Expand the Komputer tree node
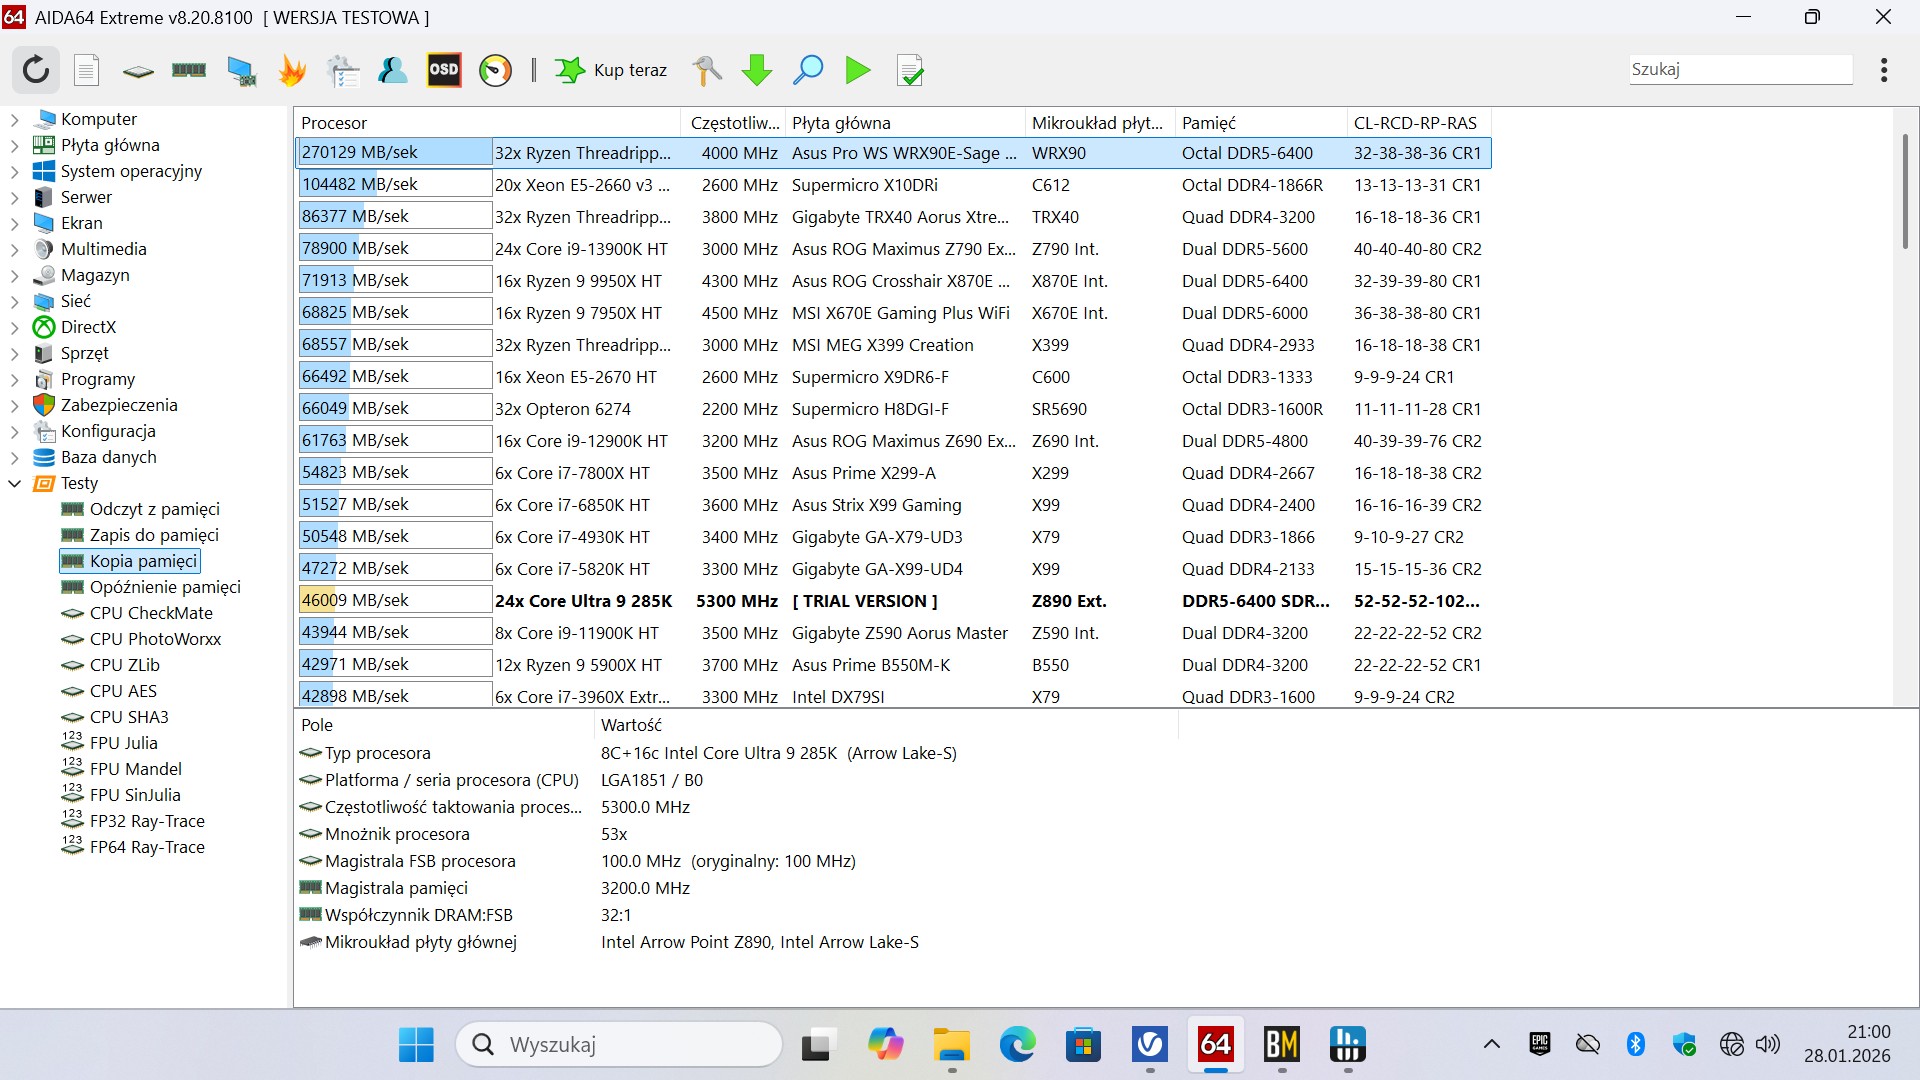Screen dimensions: 1920x1080 pyautogui.click(x=14, y=120)
